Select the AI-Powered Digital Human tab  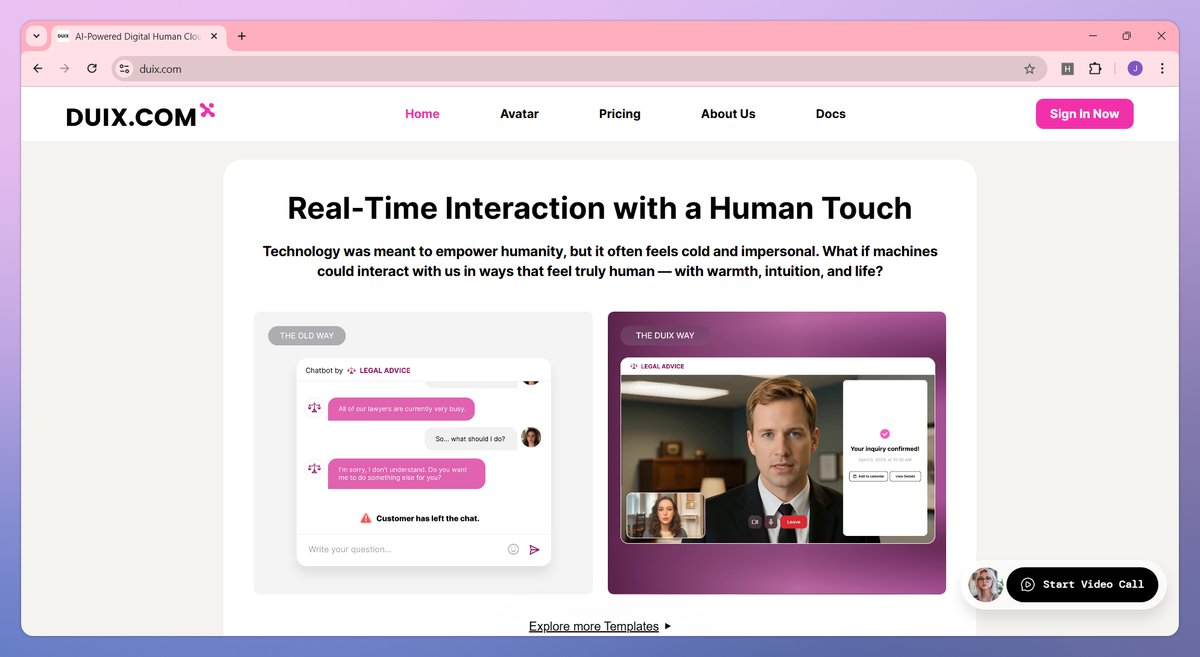(x=138, y=37)
